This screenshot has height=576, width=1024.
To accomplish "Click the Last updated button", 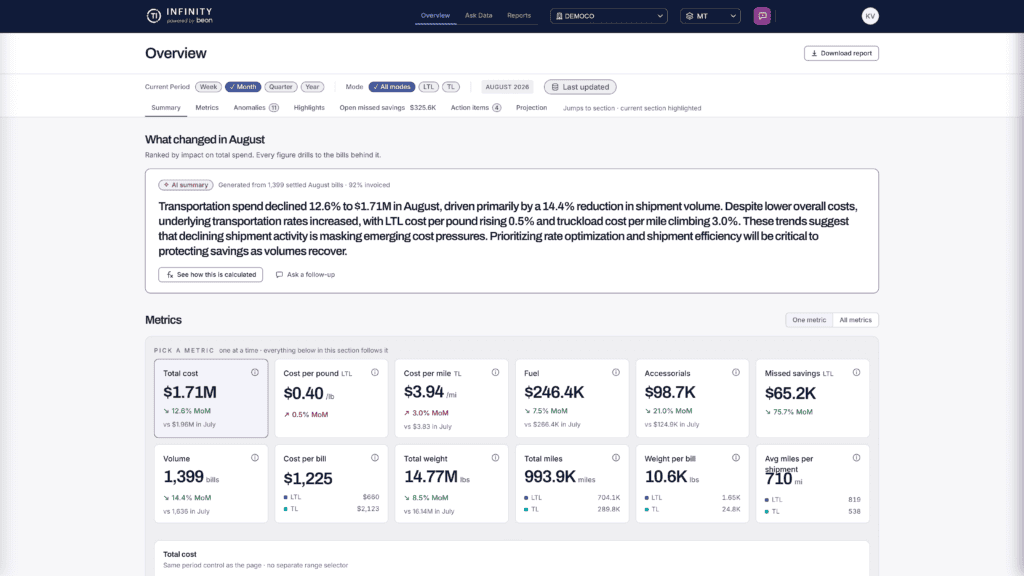I will [x=580, y=87].
